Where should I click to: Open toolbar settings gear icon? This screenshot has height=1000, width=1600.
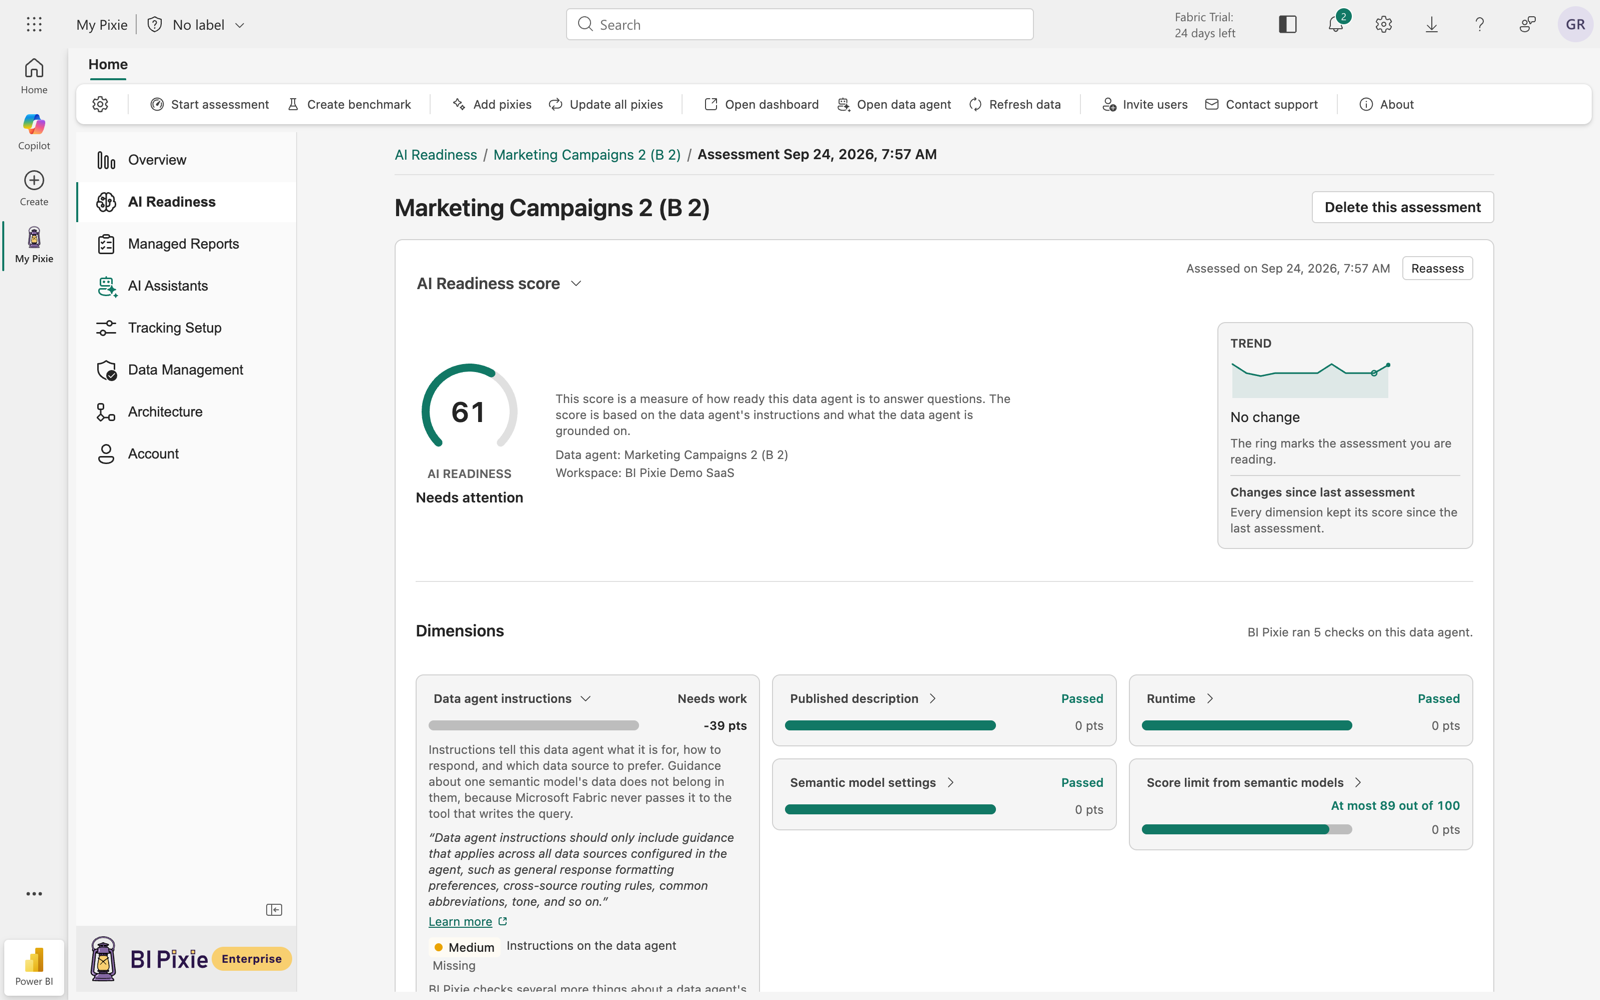coord(100,104)
